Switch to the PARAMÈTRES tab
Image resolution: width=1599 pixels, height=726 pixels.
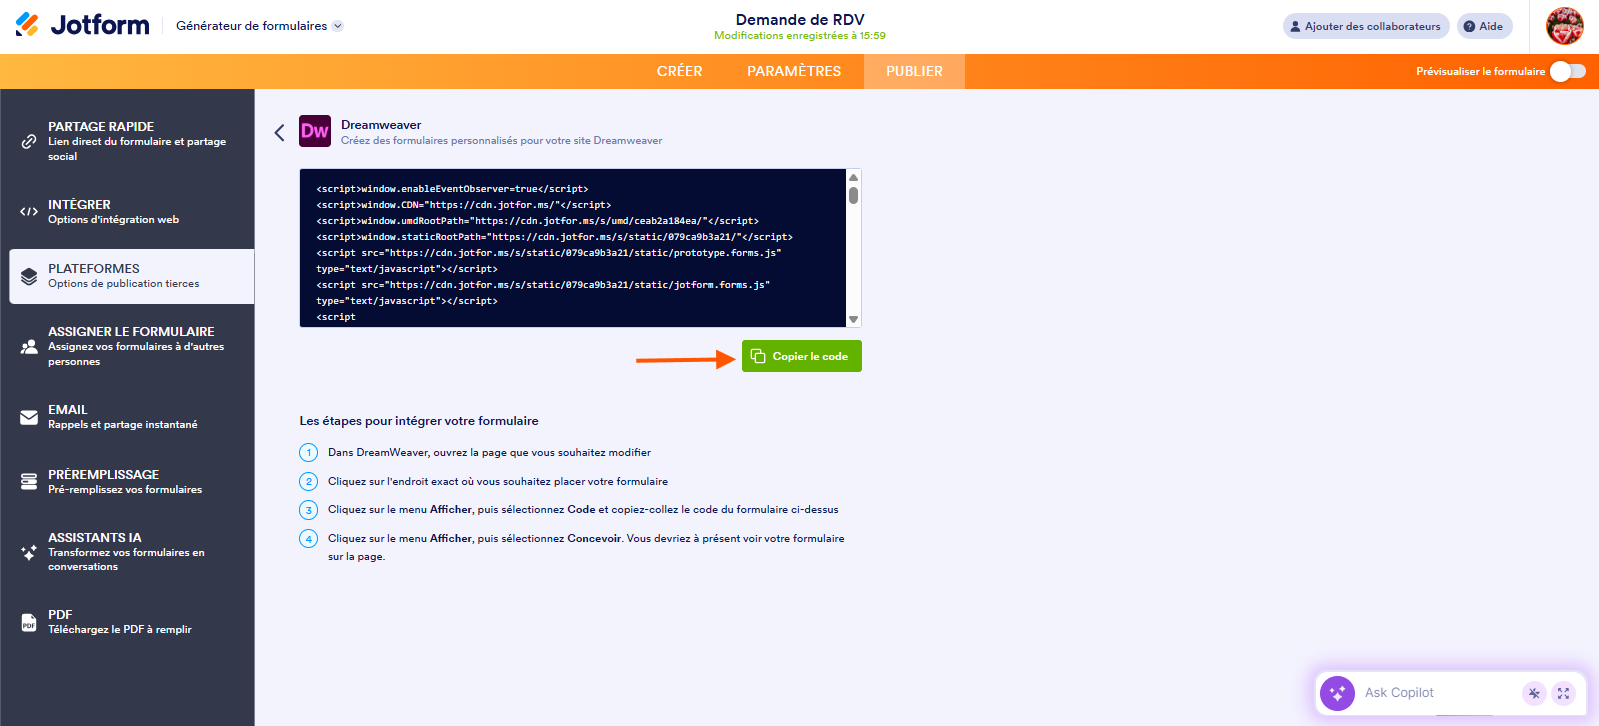point(794,71)
